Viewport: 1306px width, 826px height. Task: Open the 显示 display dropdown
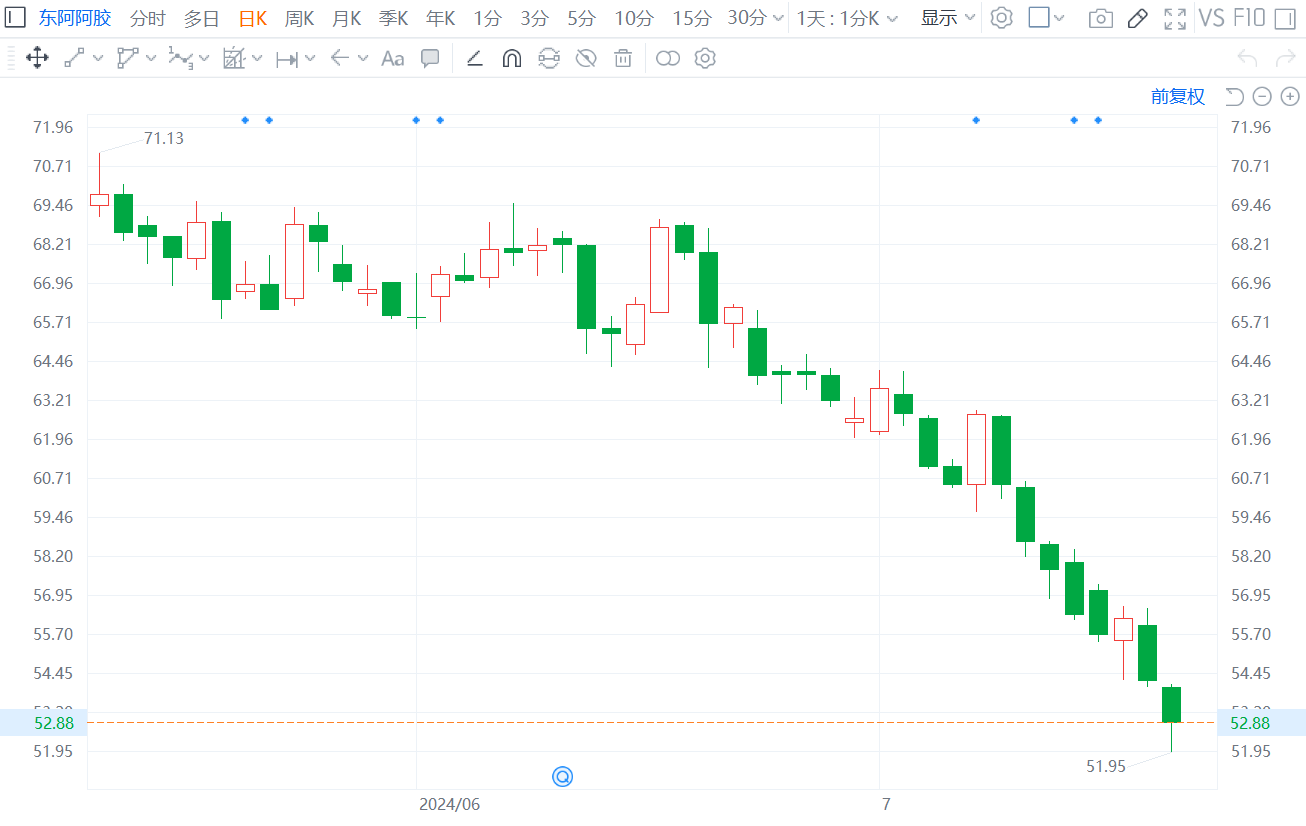pos(948,18)
